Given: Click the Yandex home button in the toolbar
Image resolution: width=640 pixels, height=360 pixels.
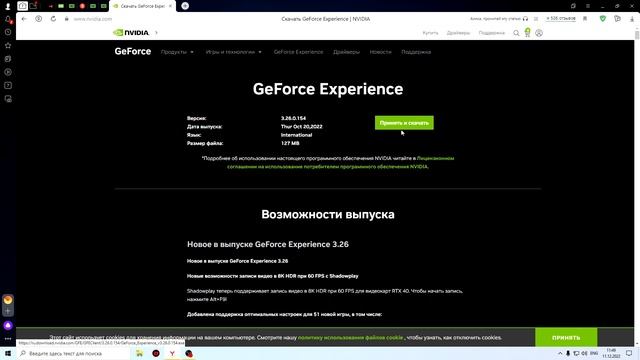Looking at the screenshot, I should (38, 19).
